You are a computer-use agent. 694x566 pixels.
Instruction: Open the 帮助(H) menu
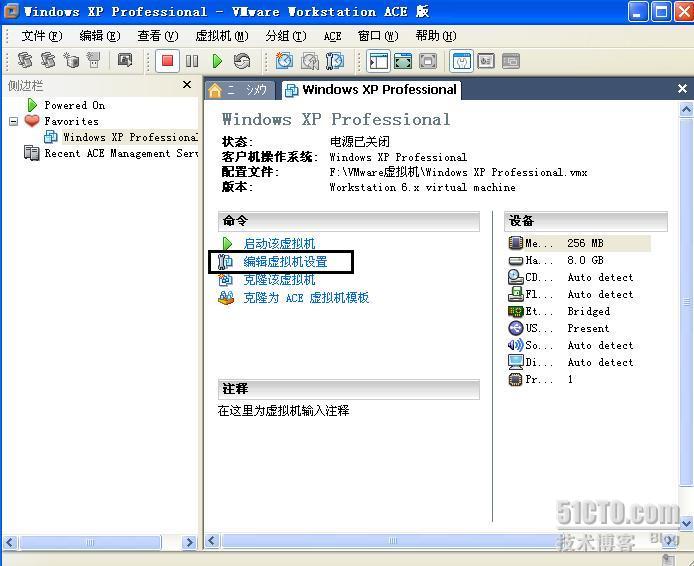[x=436, y=36]
